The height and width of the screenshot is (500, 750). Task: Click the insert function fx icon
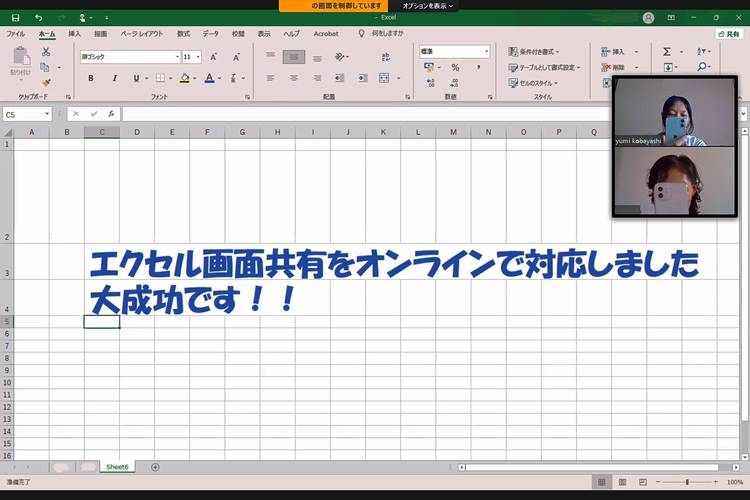[x=111, y=114]
